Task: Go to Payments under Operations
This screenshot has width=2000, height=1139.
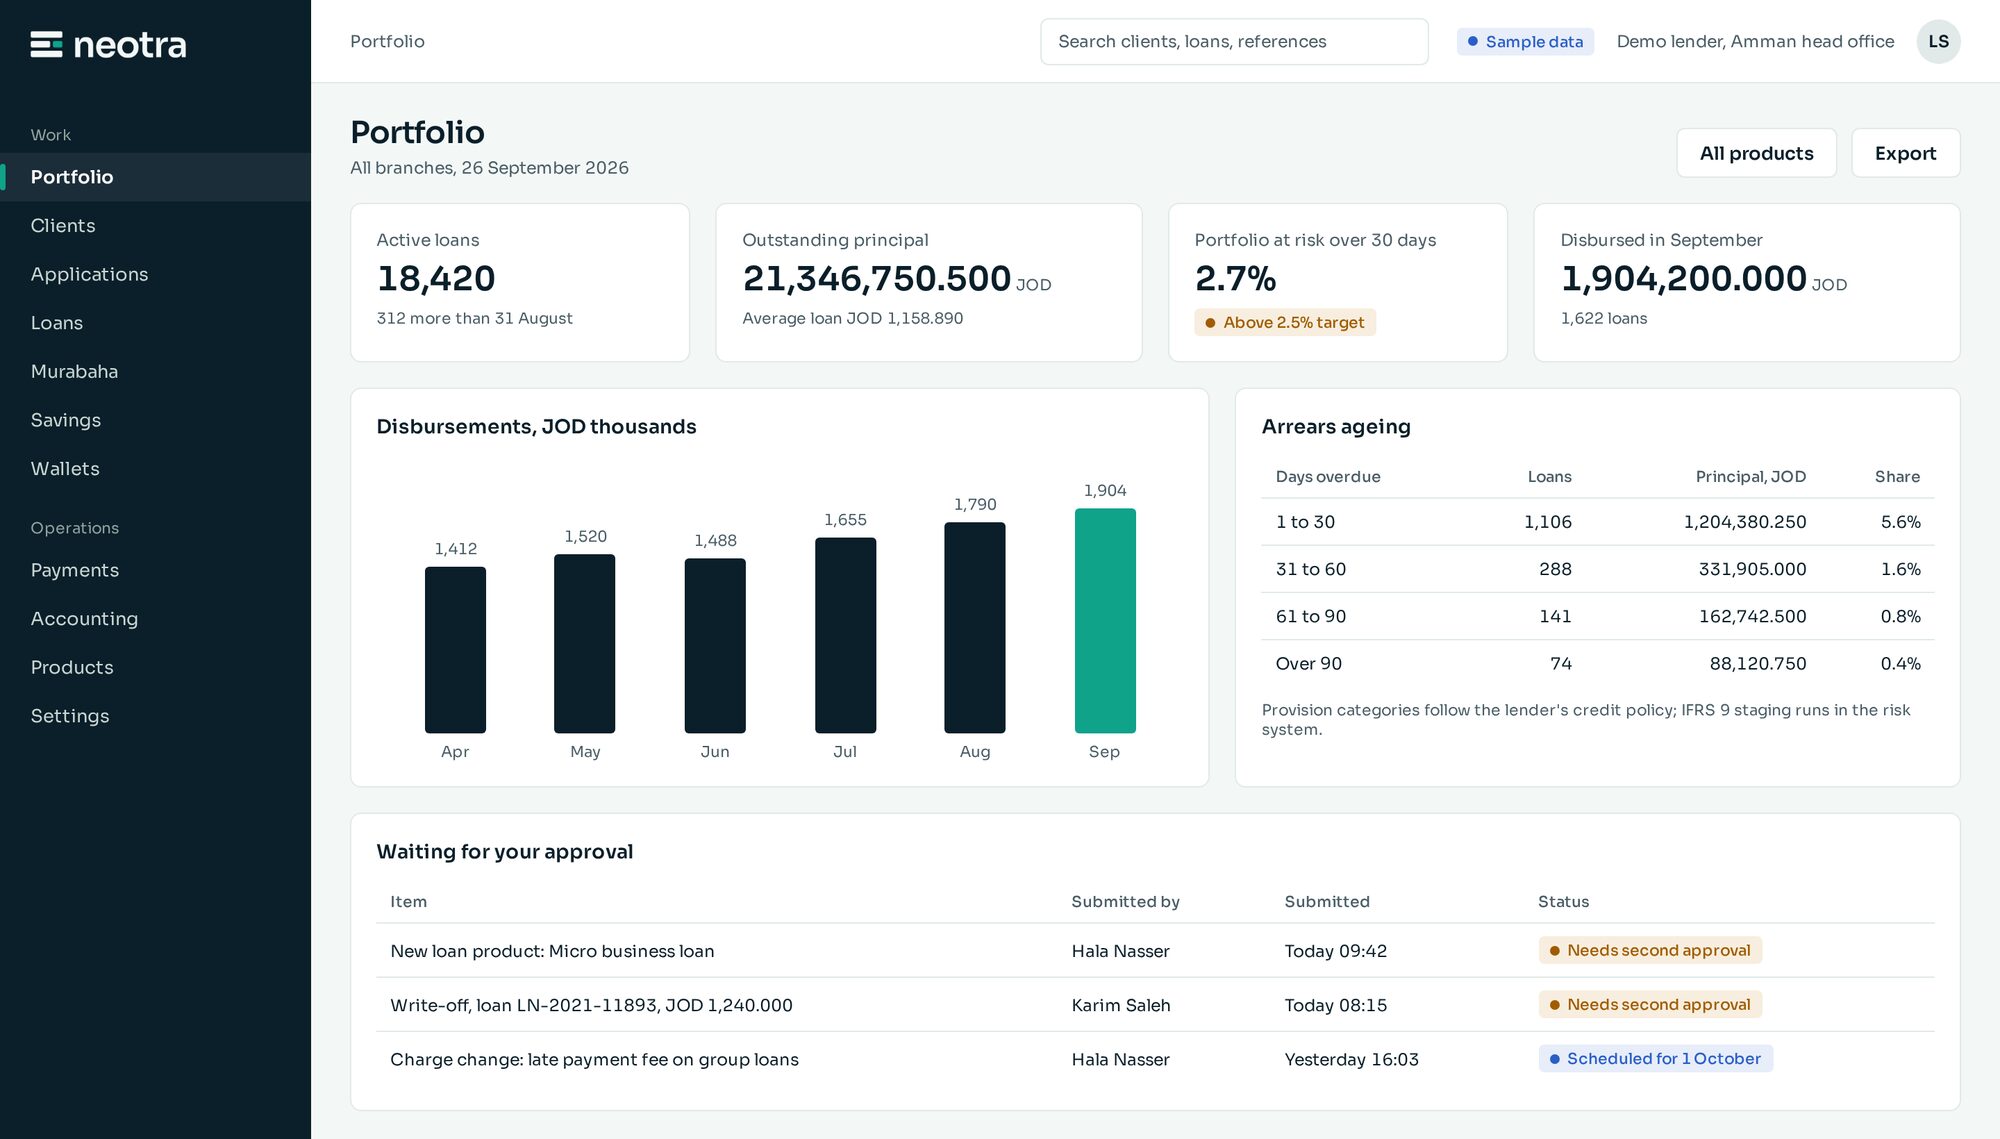Action: coord(155,570)
